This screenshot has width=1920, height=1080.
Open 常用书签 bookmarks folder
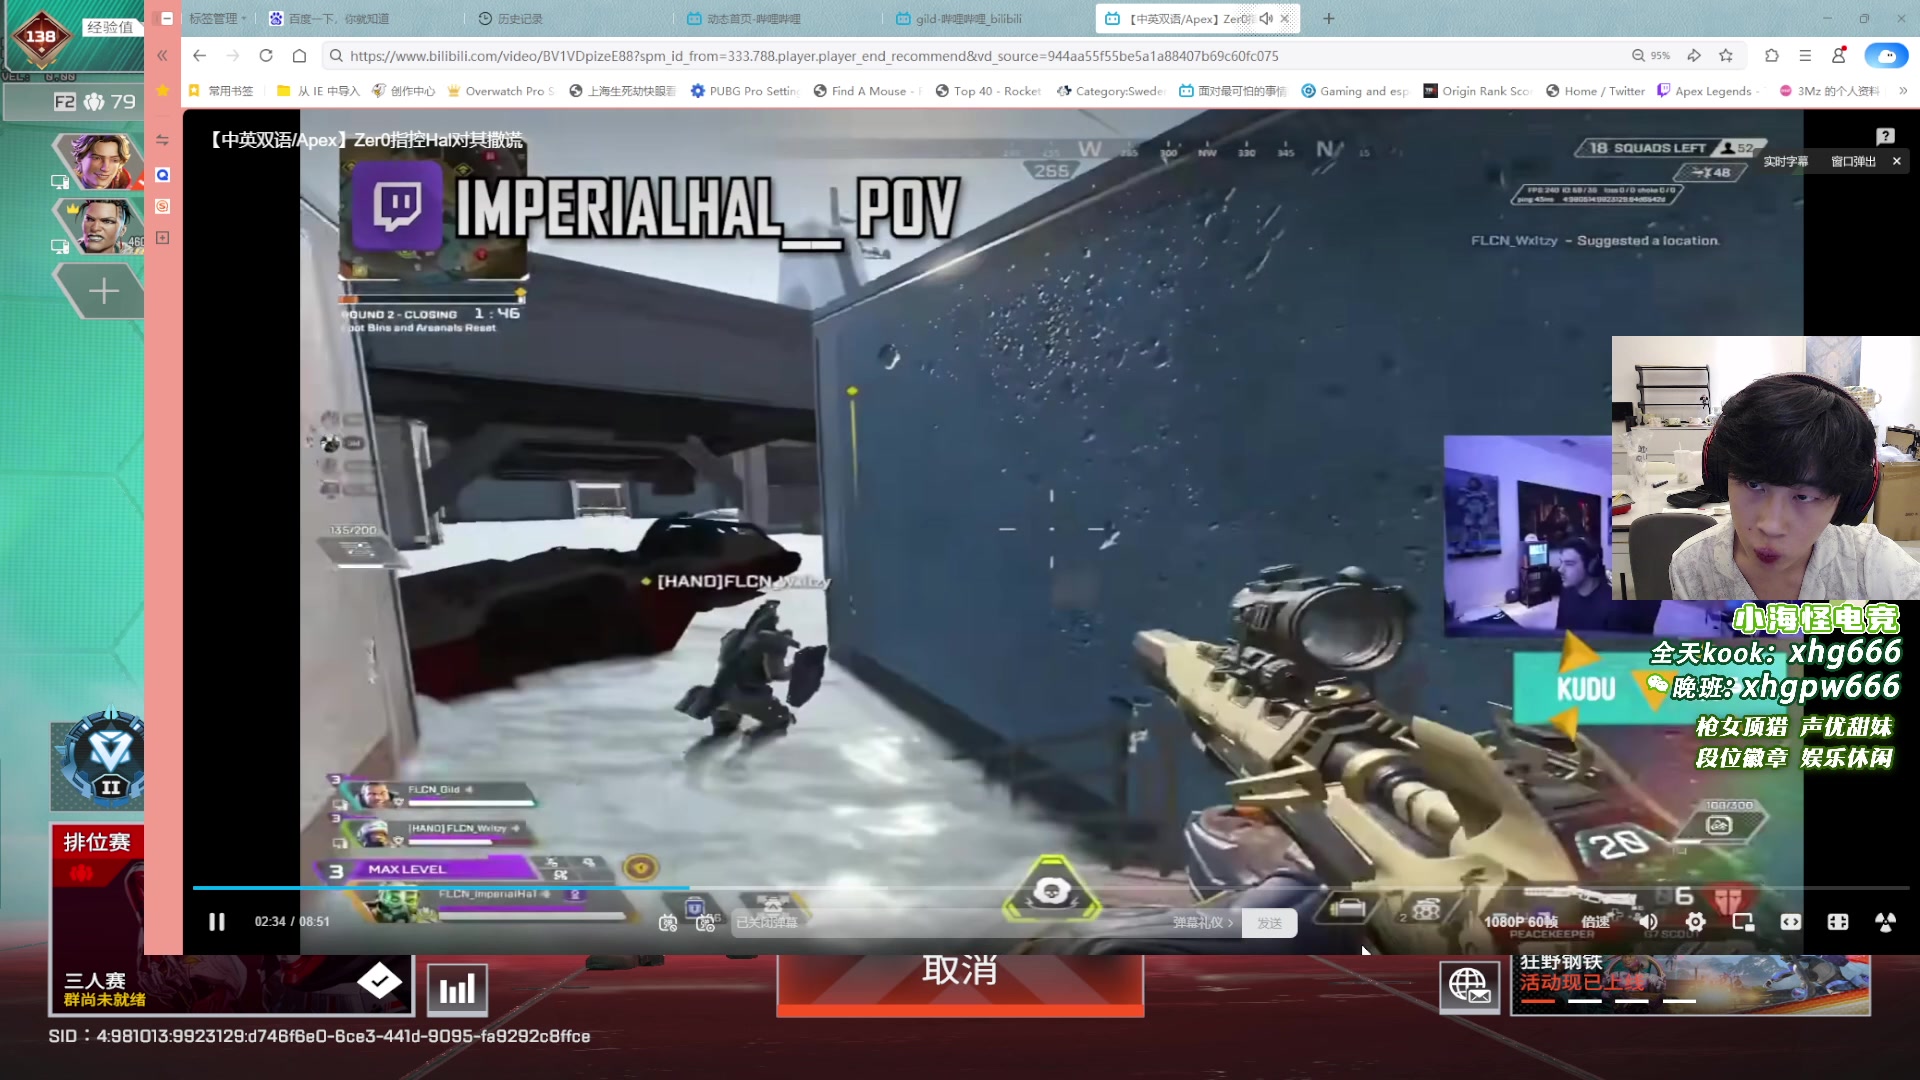[222, 91]
